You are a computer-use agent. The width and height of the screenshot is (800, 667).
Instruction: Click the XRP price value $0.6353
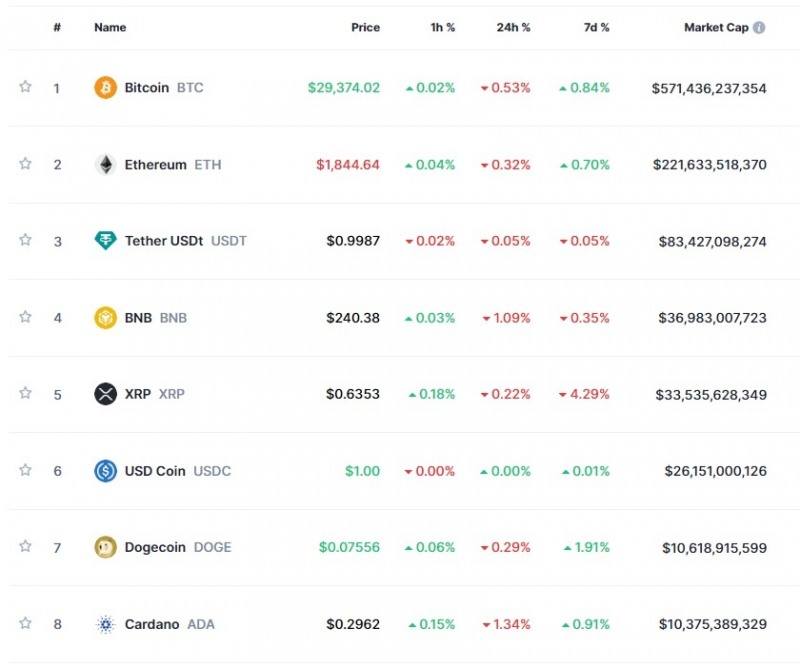[353, 394]
